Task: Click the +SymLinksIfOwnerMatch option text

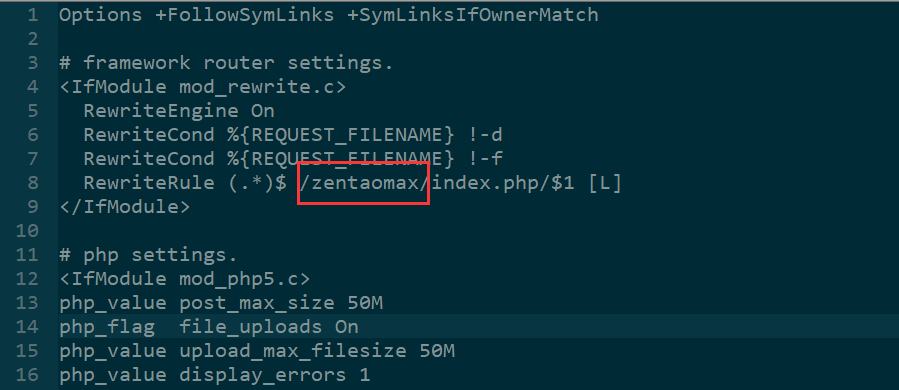Action: click(473, 15)
